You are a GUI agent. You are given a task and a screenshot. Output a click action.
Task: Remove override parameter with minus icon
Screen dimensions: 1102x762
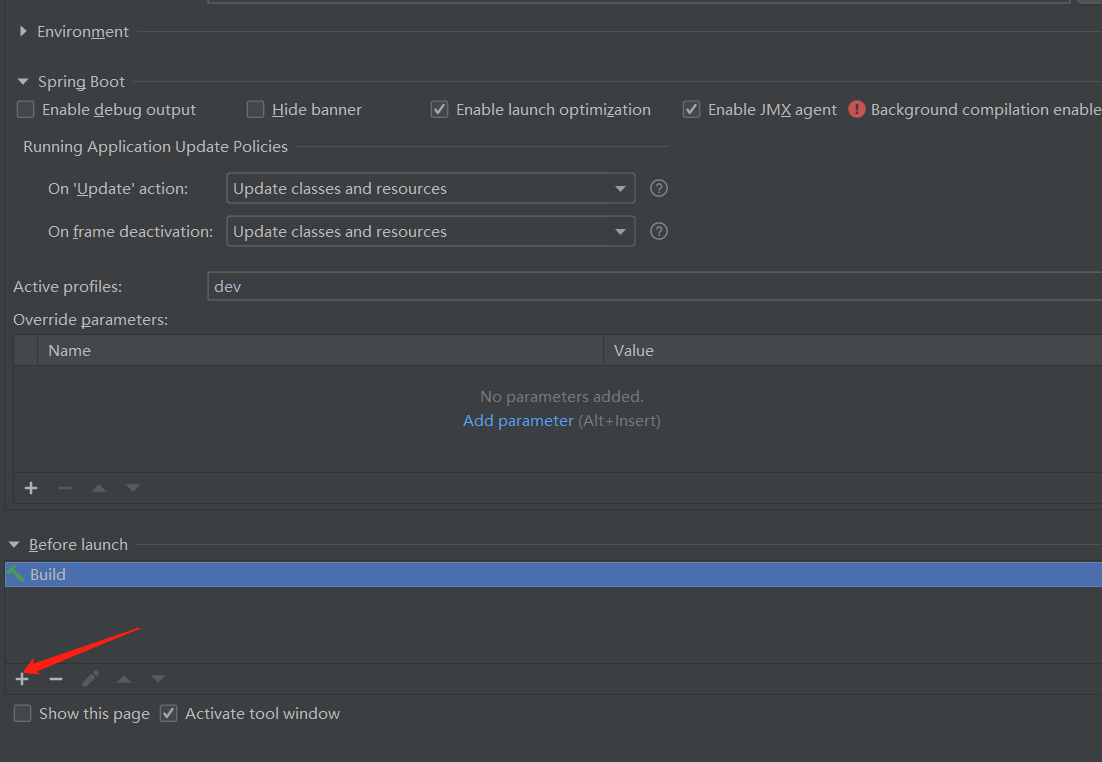pos(65,488)
